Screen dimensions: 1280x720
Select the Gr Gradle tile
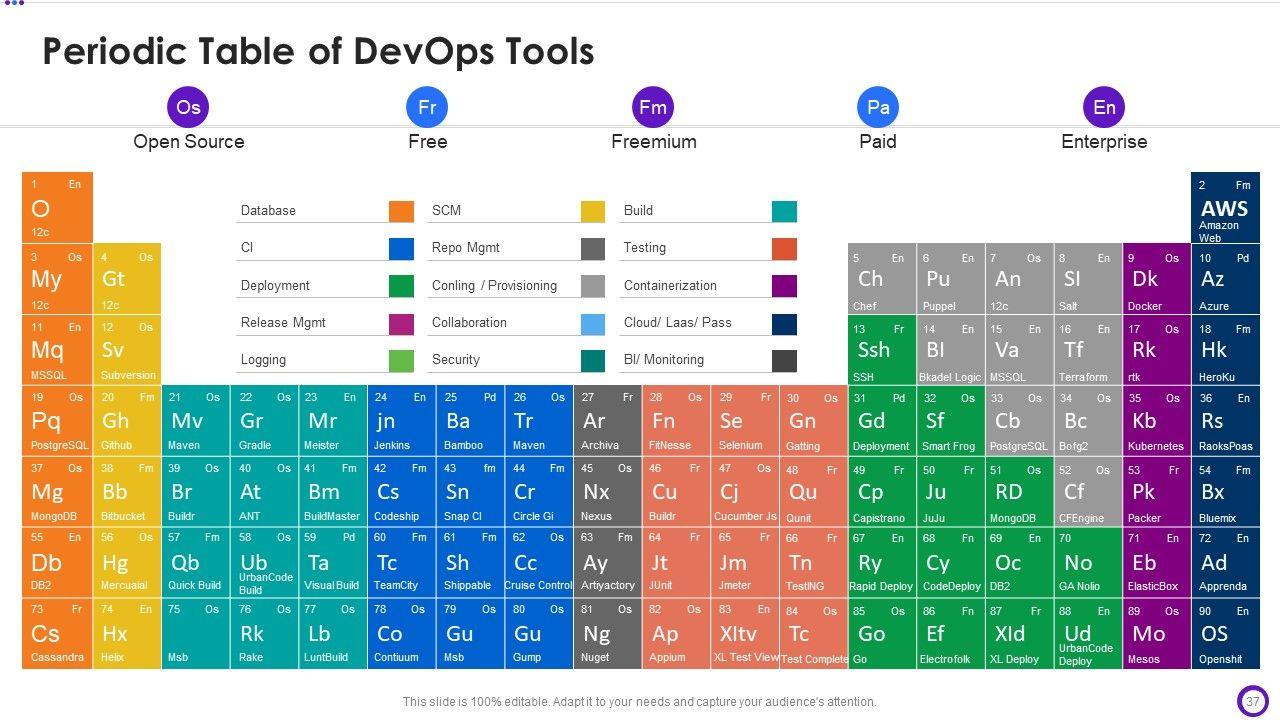point(264,421)
